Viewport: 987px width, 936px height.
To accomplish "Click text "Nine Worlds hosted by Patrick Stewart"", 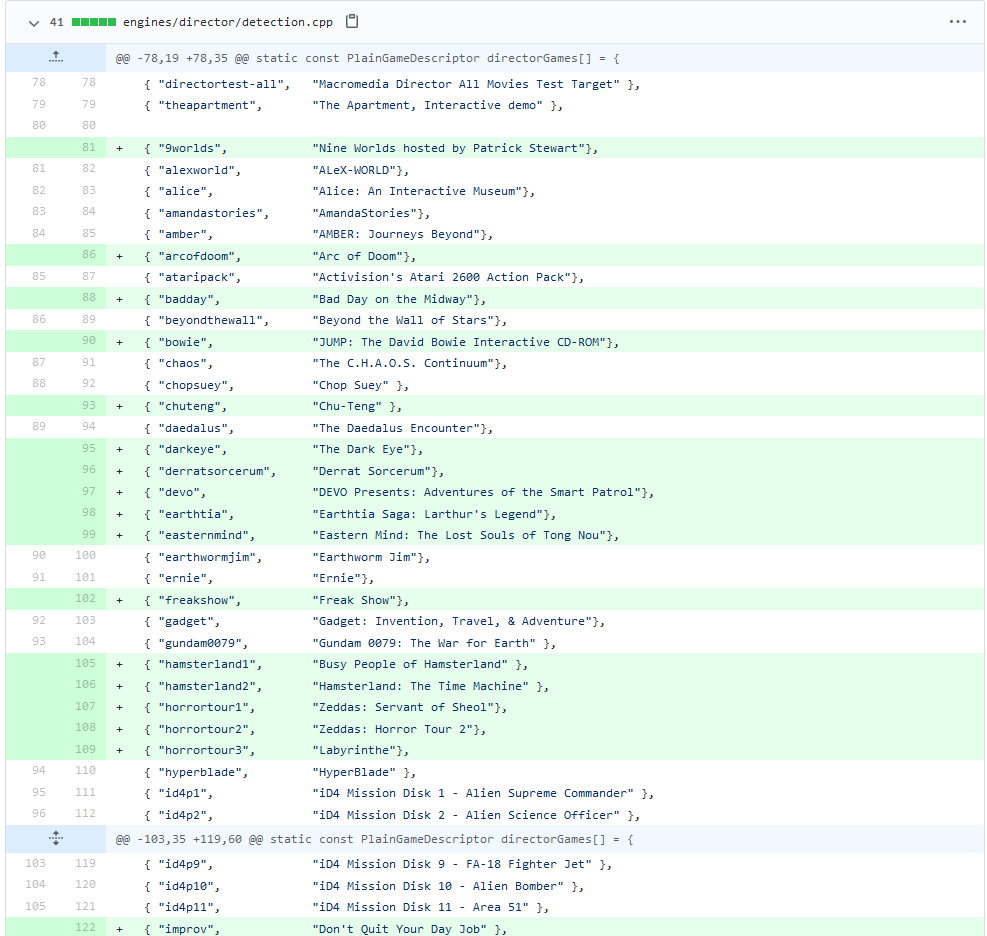I will [448, 149].
